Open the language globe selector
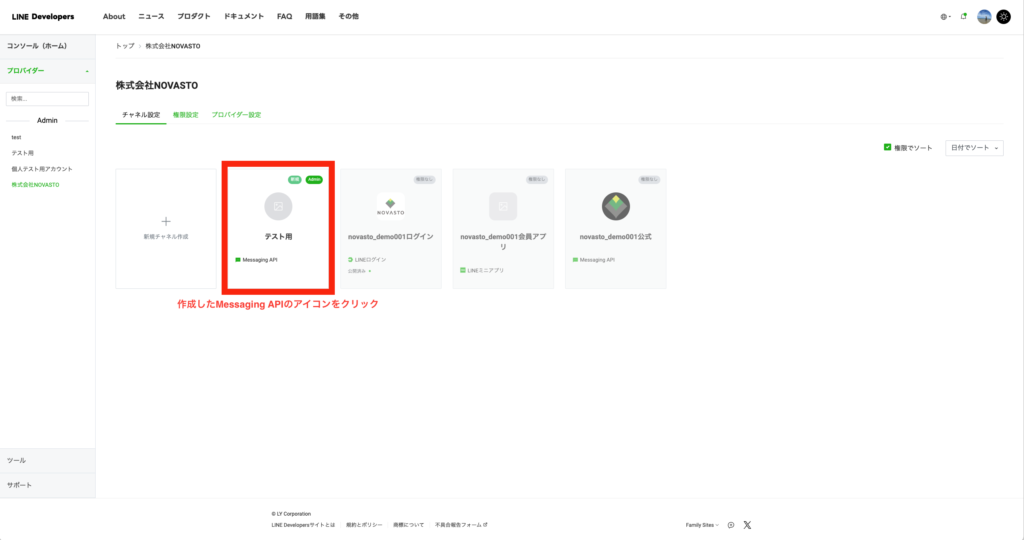1024x540 pixels. coord(945,17)
